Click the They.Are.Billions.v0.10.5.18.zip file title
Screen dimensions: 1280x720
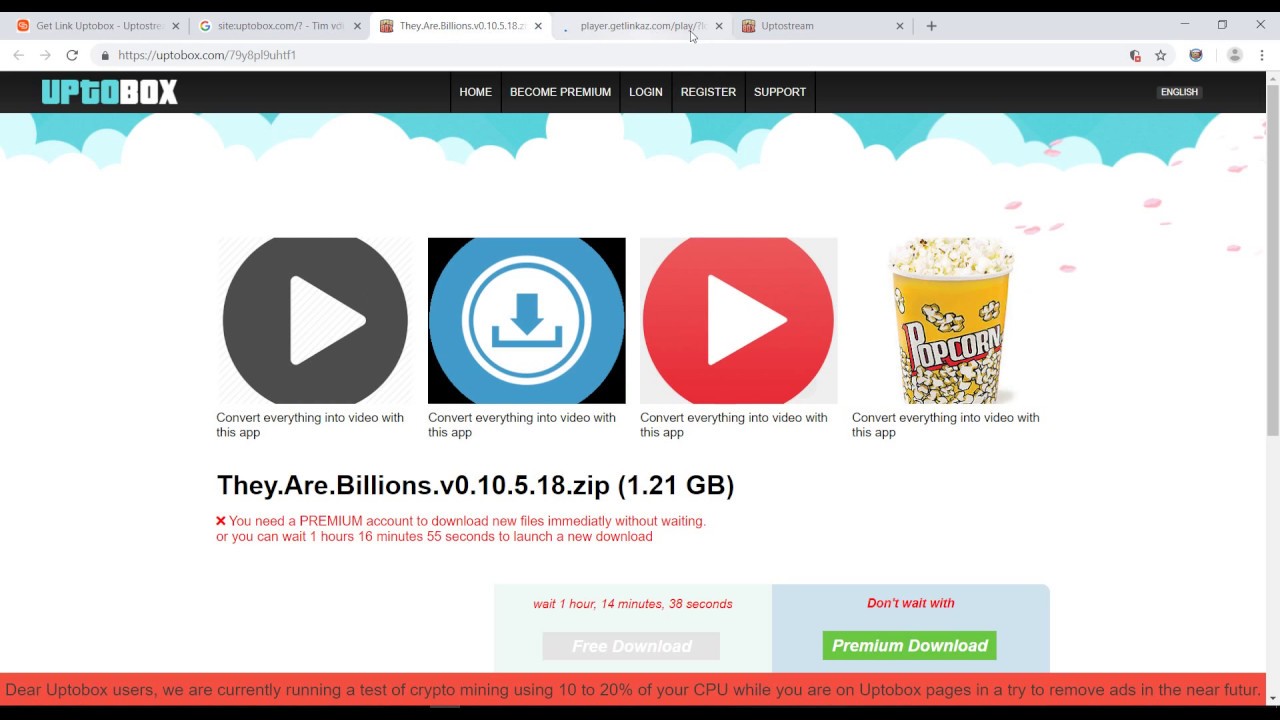475,485
